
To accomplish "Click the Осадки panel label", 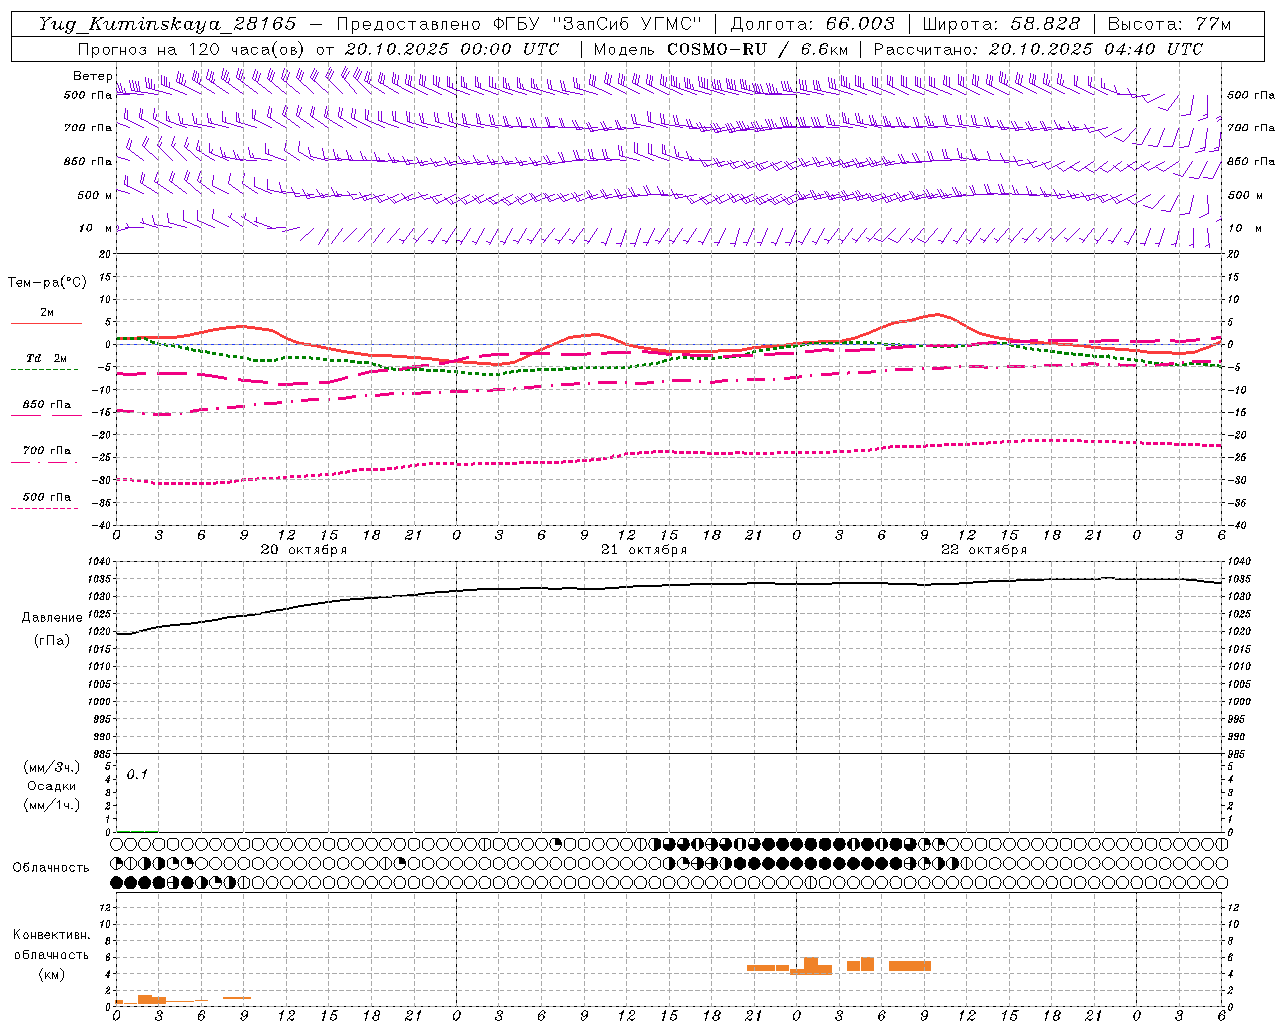I will [52, 786].
